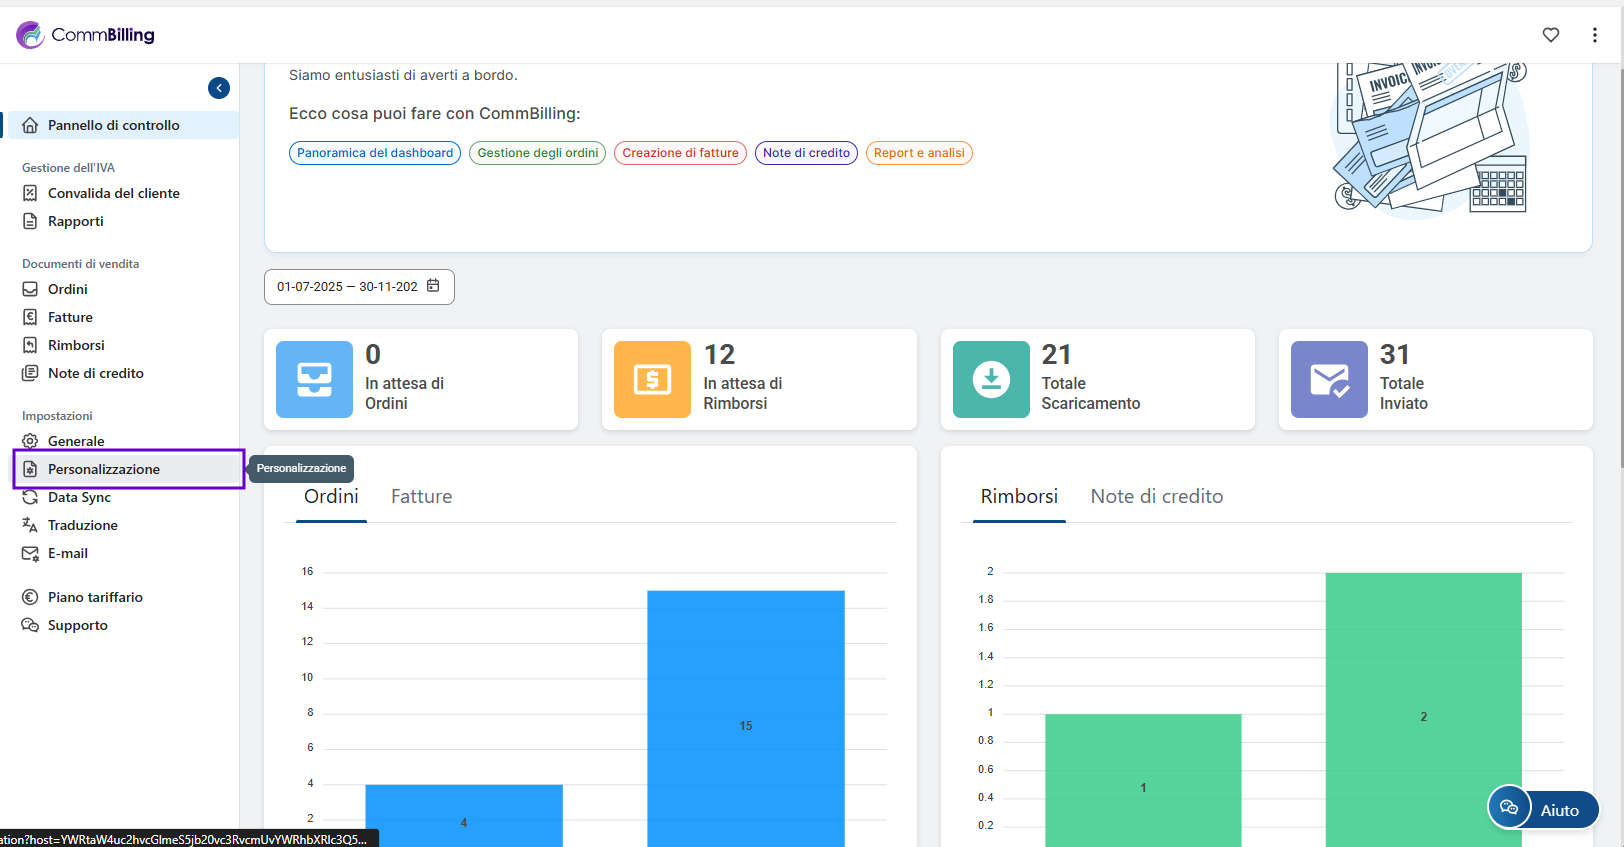Click the blue pending orders inbox icon
The height and width of the screenshot is (847, 1624).
click(x=314, y=379)
